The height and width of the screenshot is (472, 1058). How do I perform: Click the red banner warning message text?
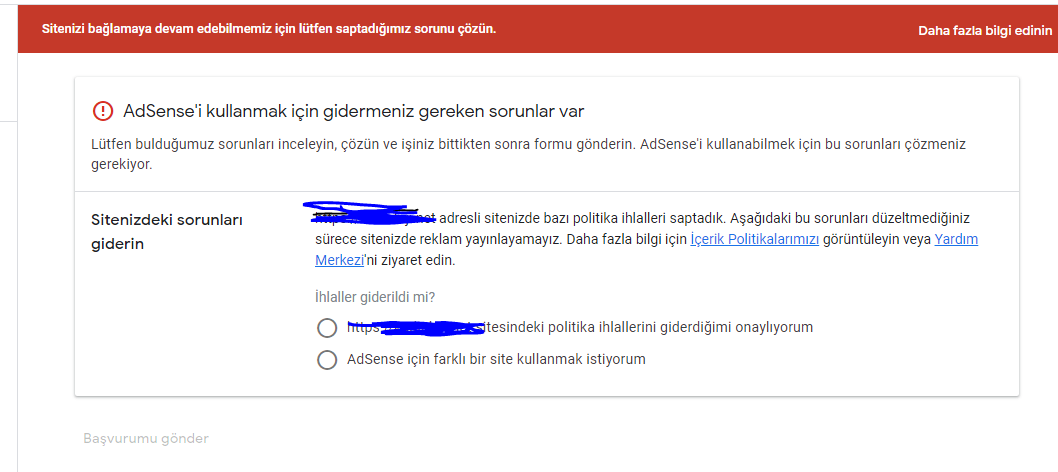click(269, 30)
